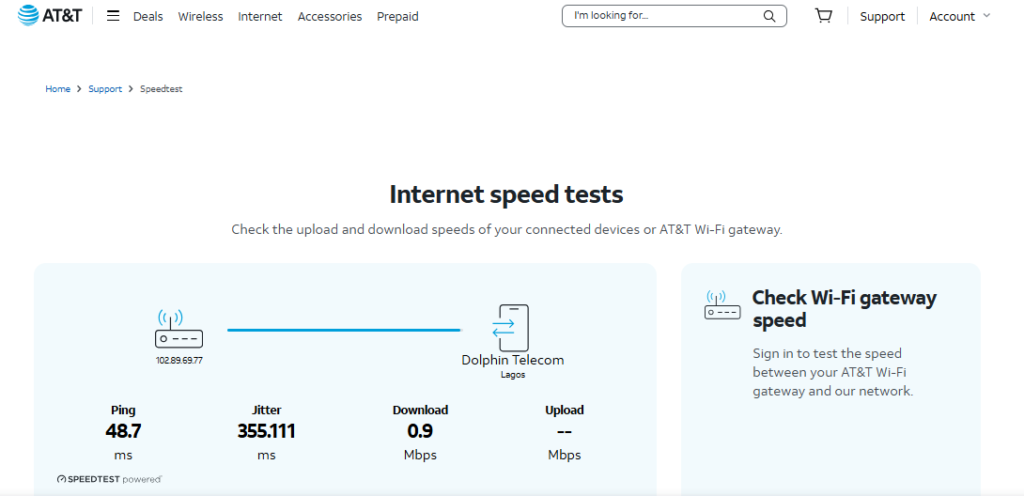
Task: Click the Ping value 48.7
Action: coord(123,431)
